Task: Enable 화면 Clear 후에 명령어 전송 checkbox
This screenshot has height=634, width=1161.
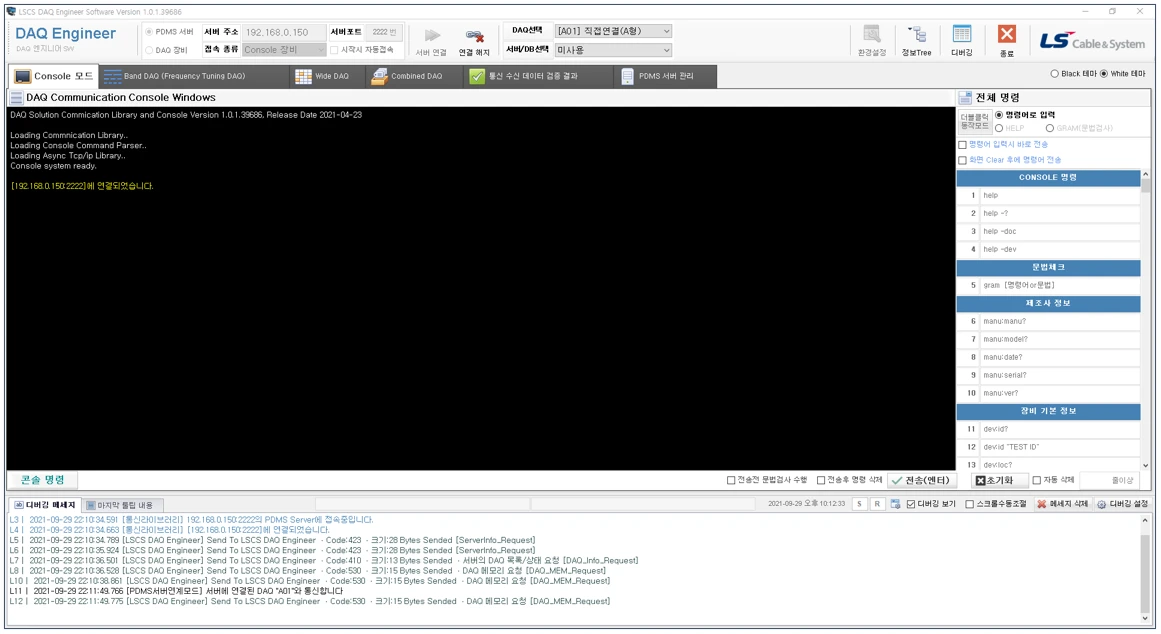Action: [963, 160]
